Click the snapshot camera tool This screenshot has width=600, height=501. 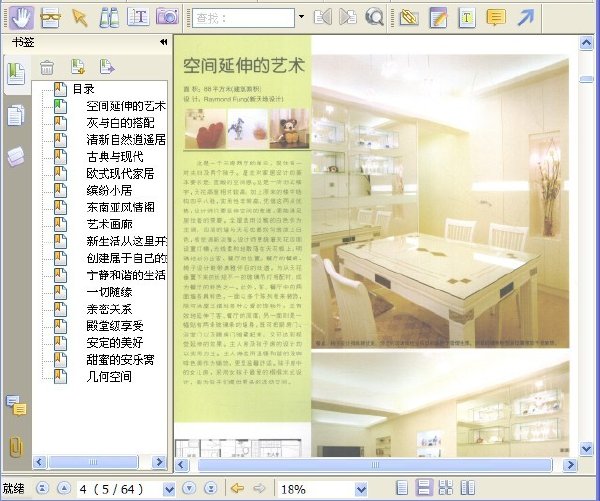click(x=167, y=16)
